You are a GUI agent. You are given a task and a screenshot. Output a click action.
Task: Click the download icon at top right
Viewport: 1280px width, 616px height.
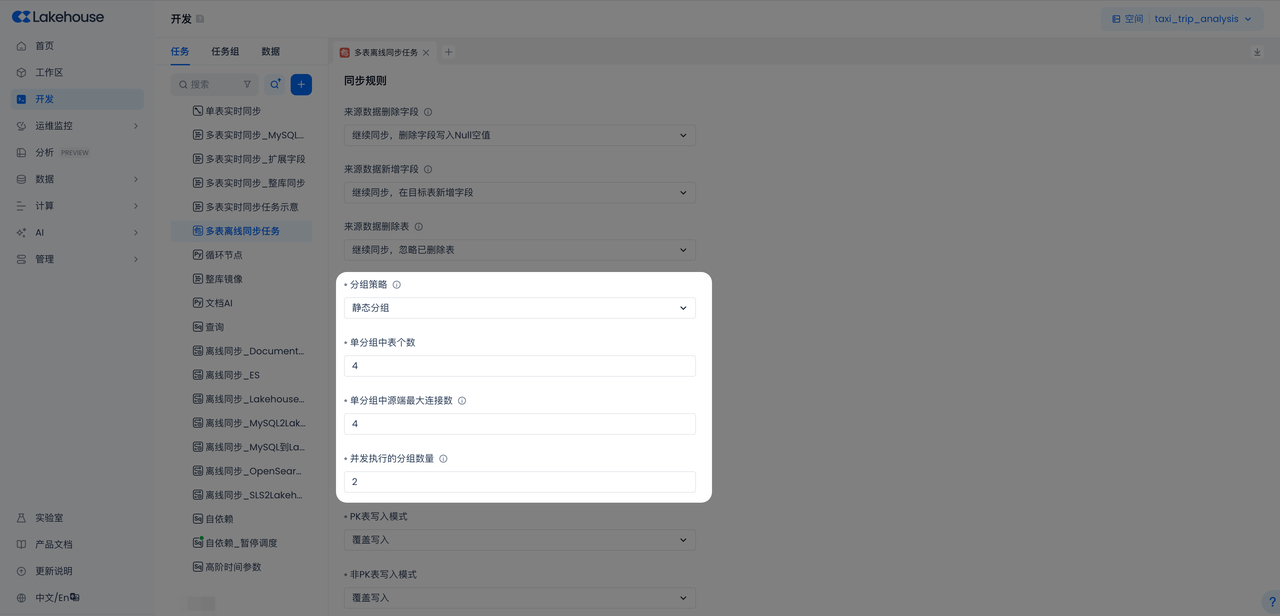tap(1257, 53)
